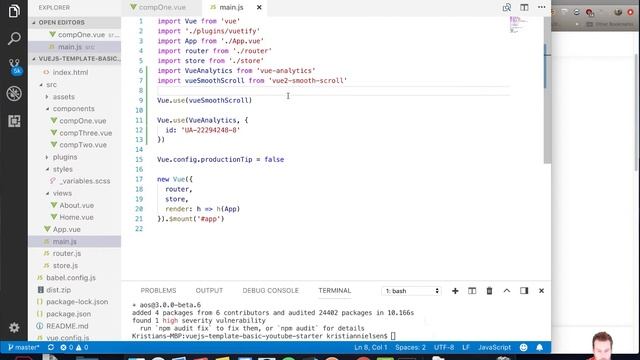Split the editor to the right

click(524, 7)
